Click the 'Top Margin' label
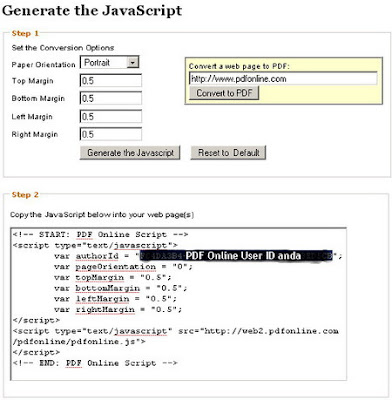Screen dimensions: 392x400 pyautogui.click(x=33, y=81)
